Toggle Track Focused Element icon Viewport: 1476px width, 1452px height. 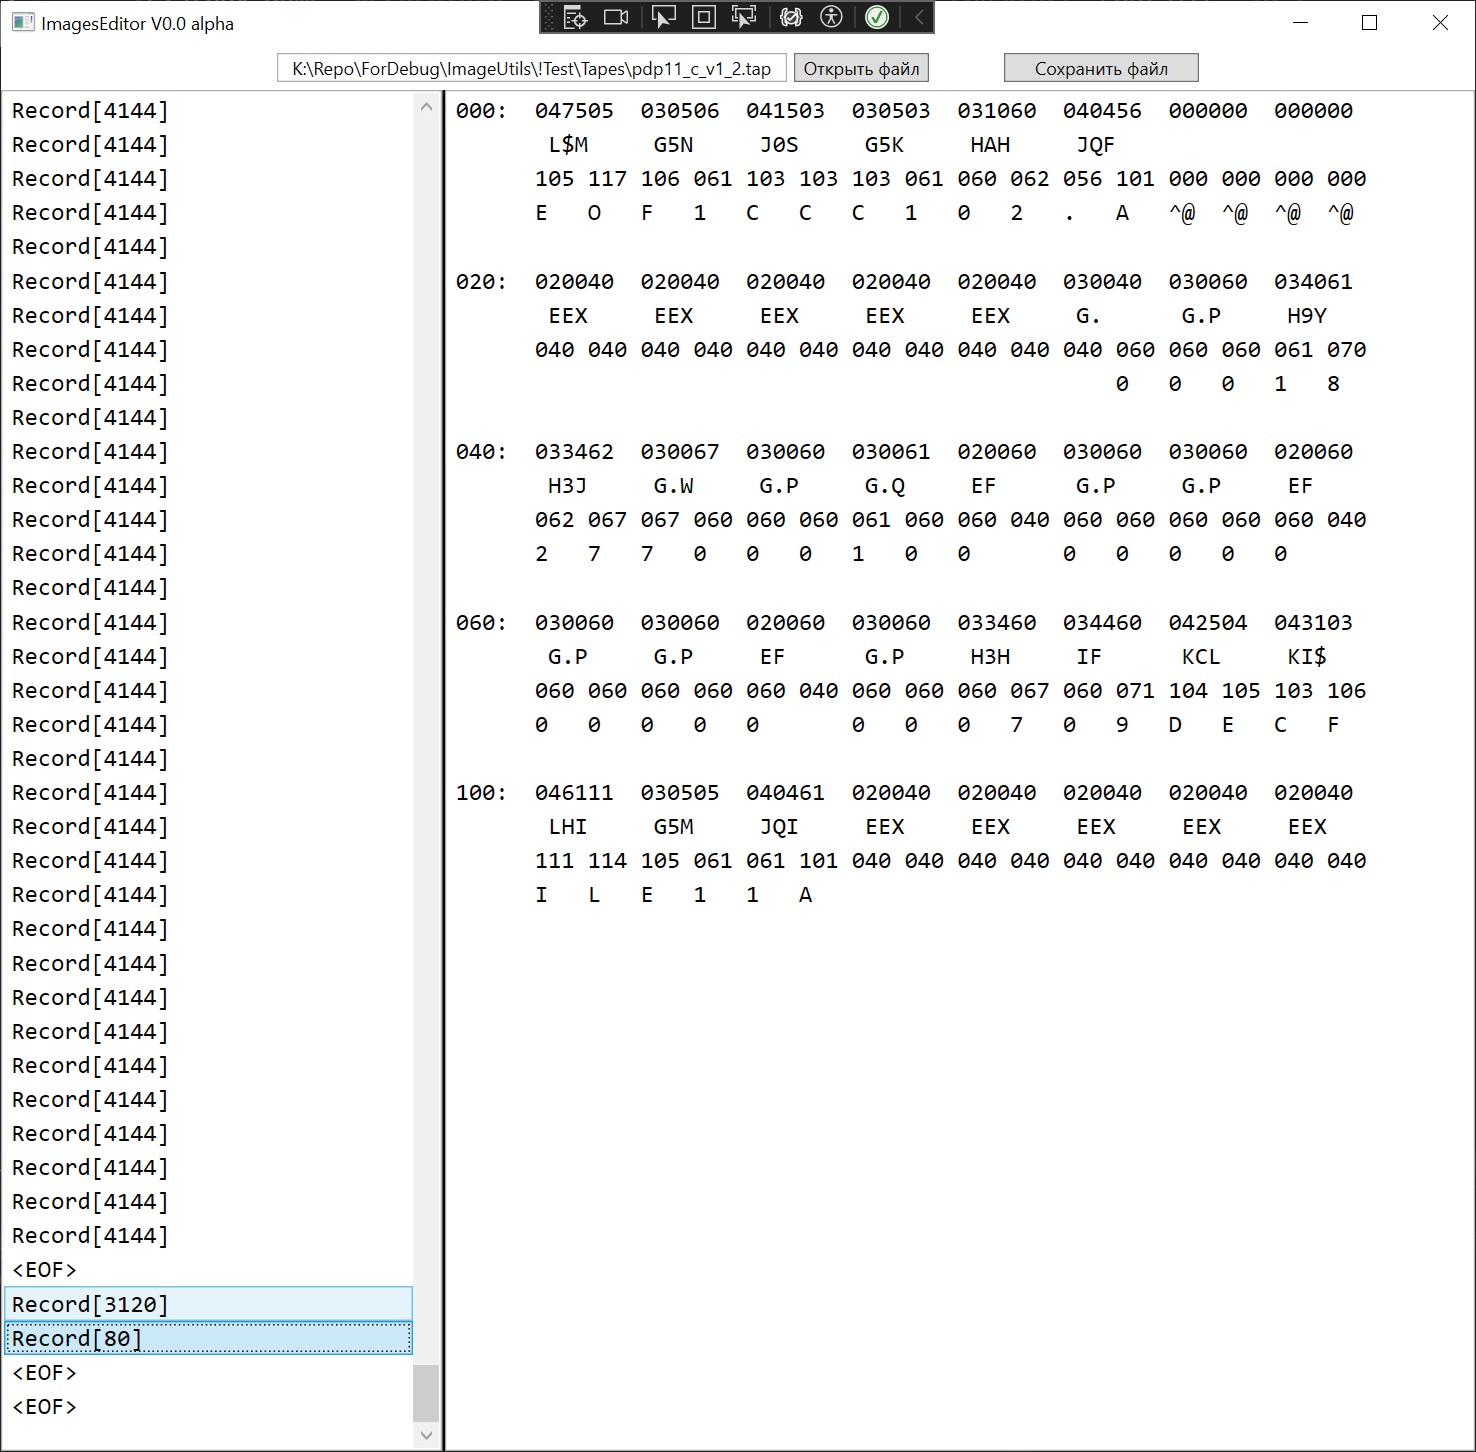(744, 17)
